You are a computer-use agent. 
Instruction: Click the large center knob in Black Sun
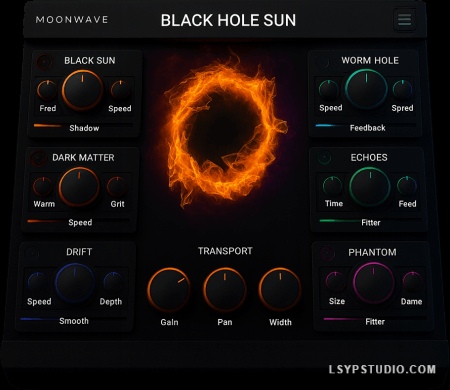click(x=82, y=90)
